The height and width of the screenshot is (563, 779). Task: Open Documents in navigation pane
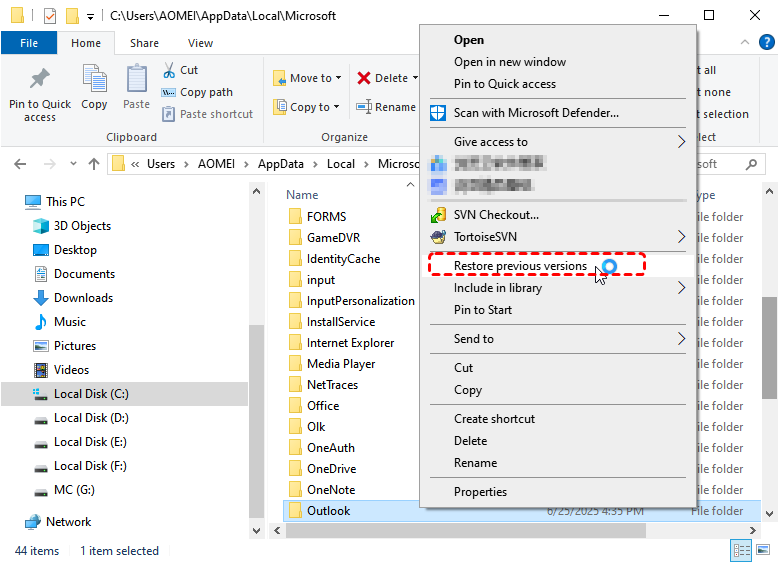pyautogui.click(x=74, y=274)
